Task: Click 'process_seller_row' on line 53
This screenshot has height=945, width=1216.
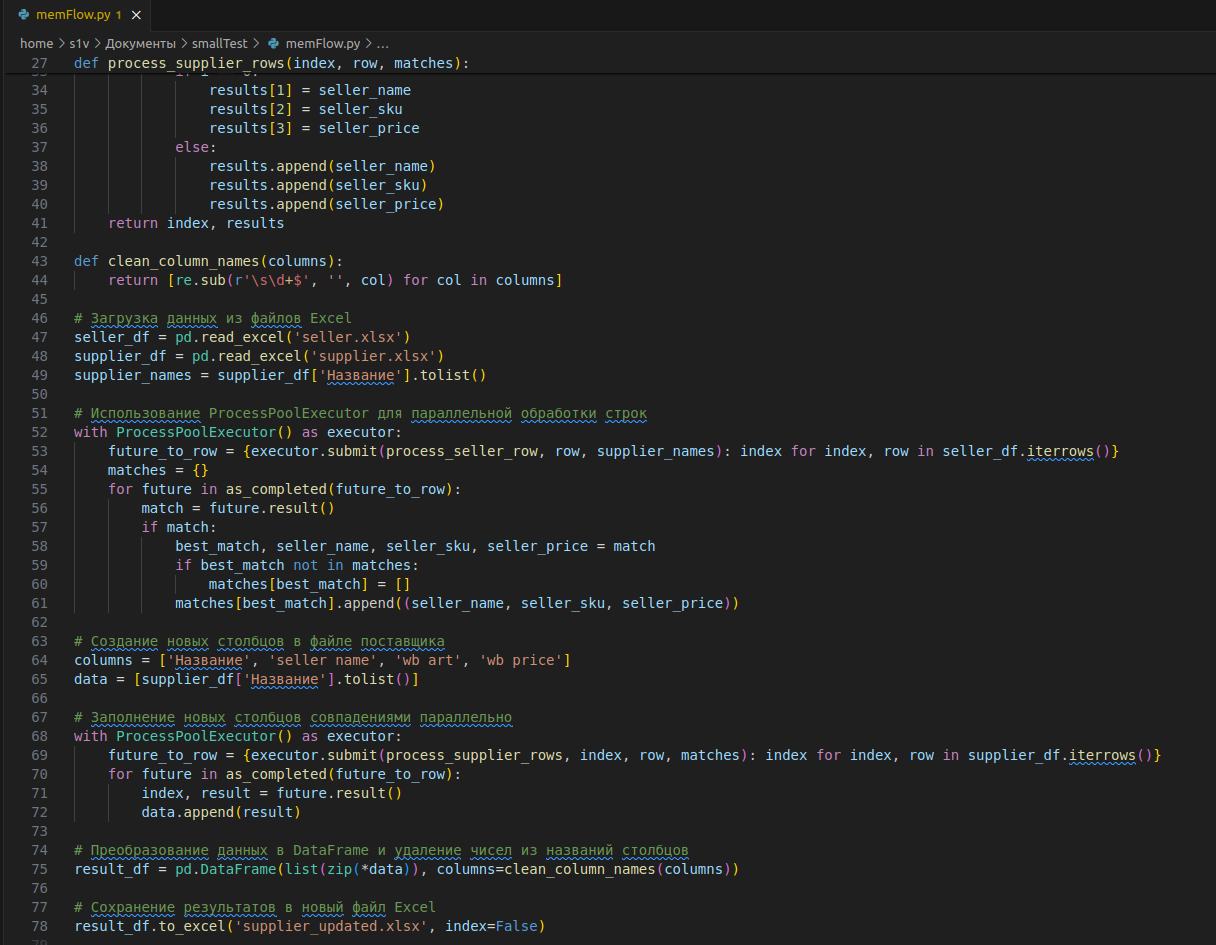Action: click(461, 451)
